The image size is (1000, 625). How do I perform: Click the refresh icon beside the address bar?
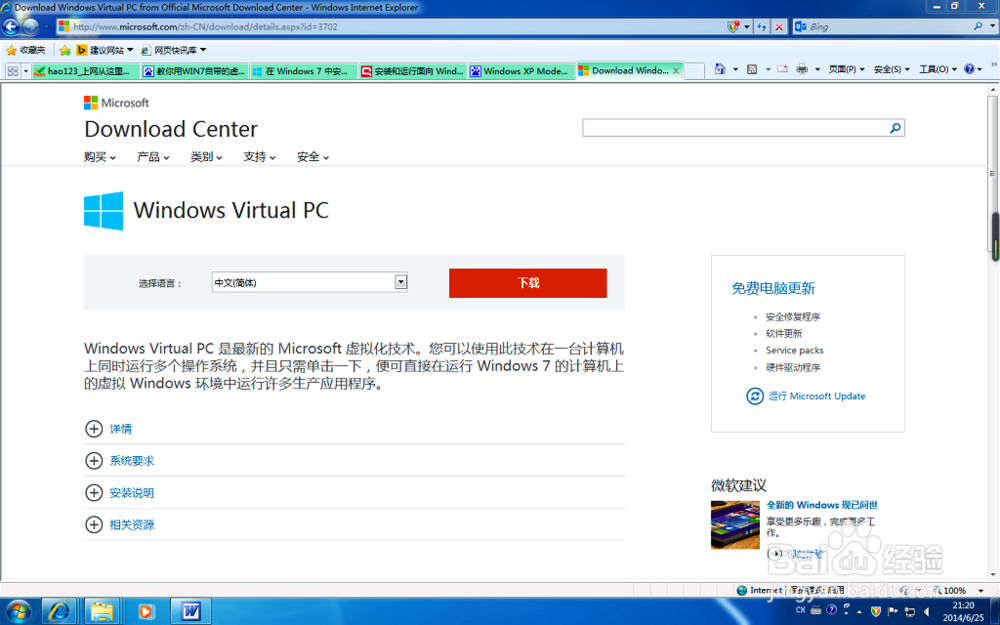pos(761,27)
